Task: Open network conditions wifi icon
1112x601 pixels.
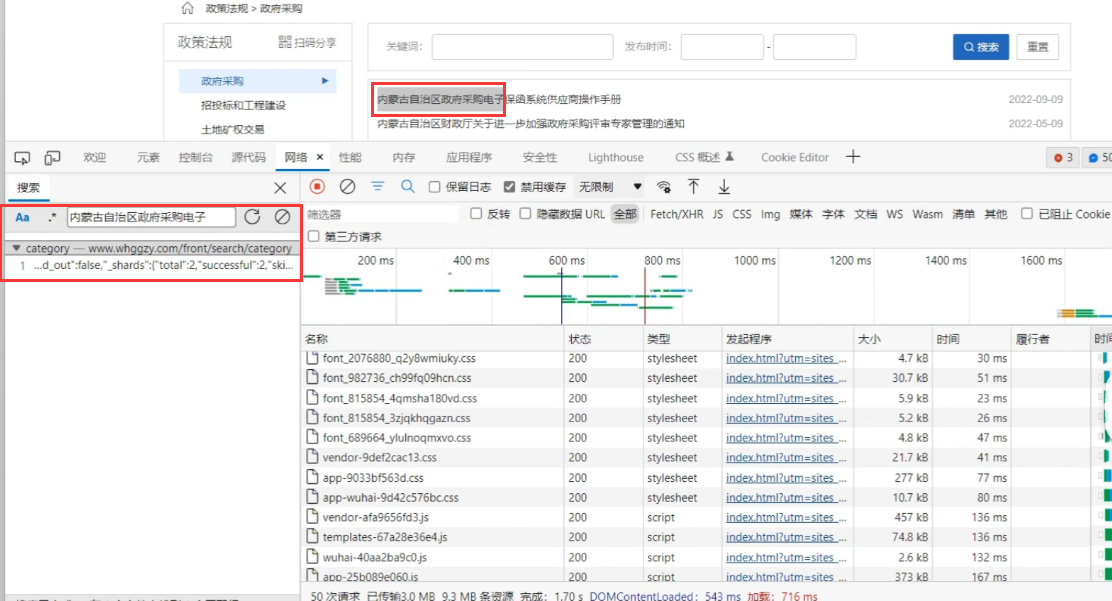Action: tap(663, 187)
